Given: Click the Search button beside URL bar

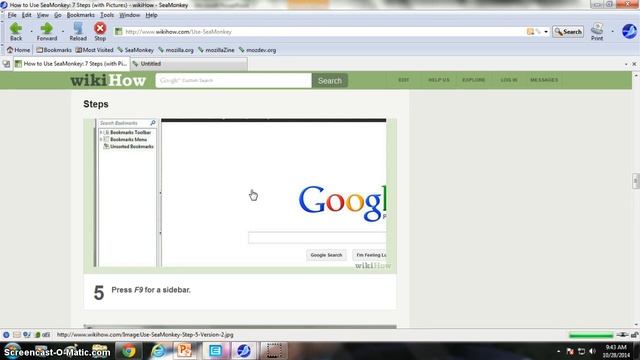Looking at the screenshot, I should tap(568, 31).
